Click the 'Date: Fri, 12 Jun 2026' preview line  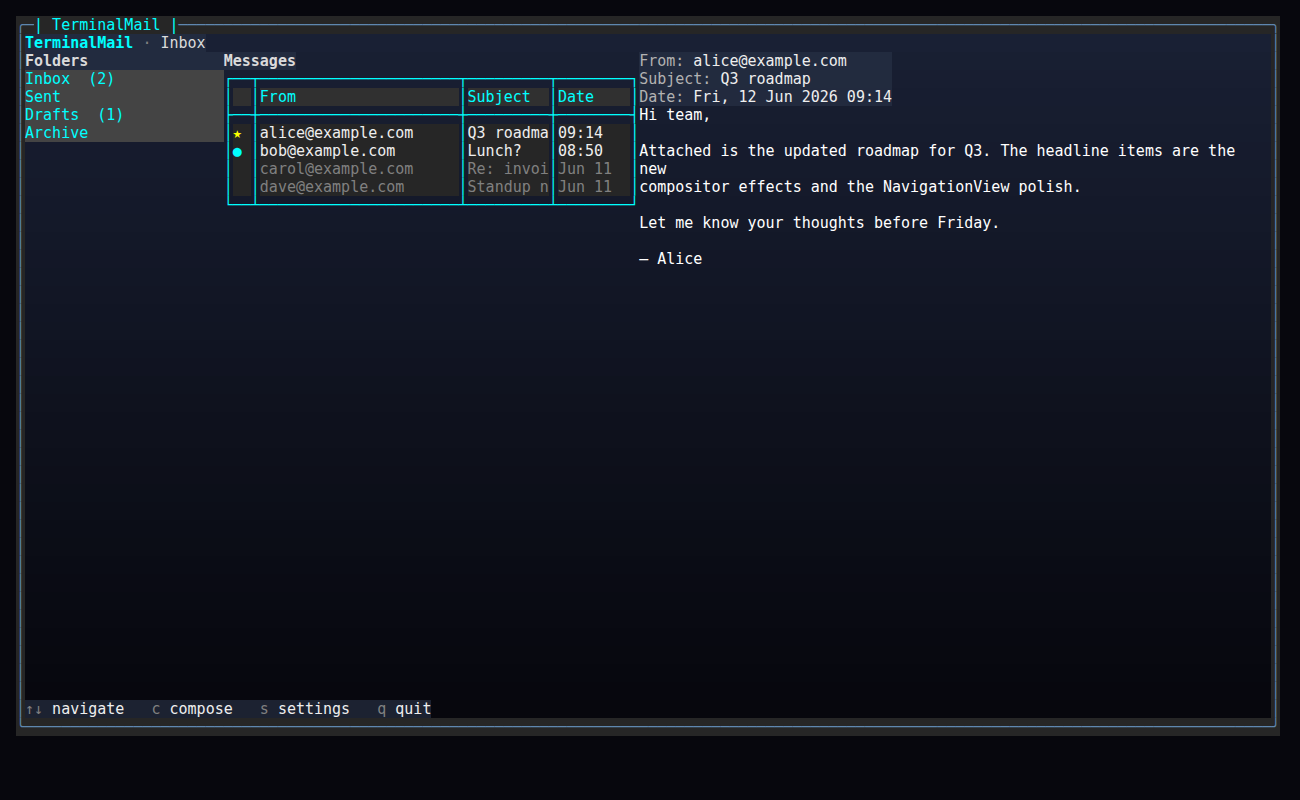click(x=765, y=97)
